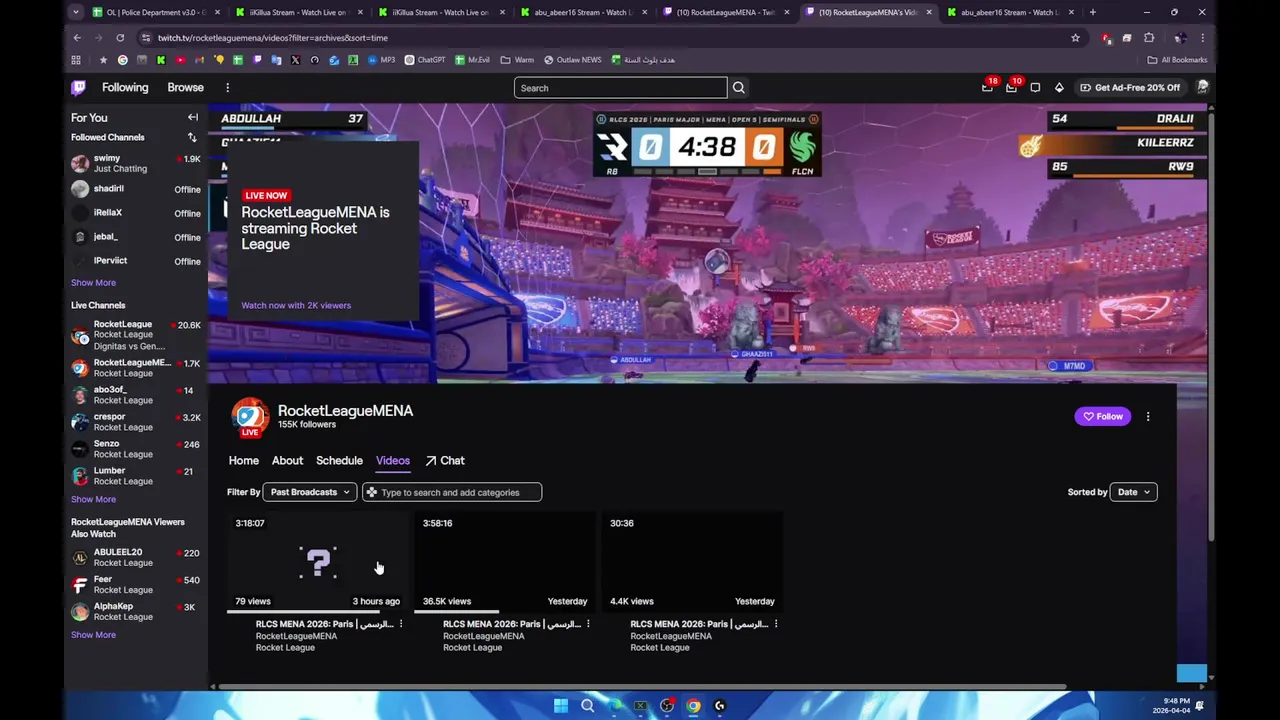The width and height of the screenshot is (1280, 720).
Task: Select the Videos tab
Action: coord(393,461)
